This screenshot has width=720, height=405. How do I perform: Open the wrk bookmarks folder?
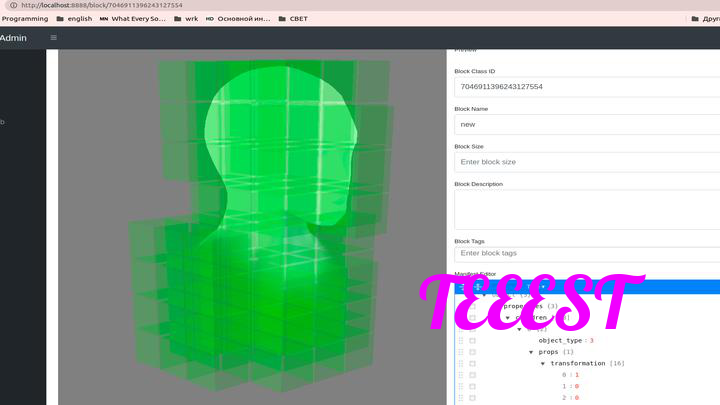point(186,19)
